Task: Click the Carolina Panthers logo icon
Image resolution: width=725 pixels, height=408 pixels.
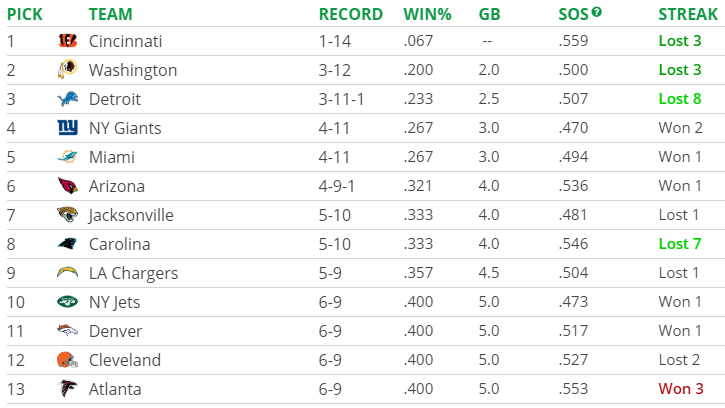Action: tap(68, 244)
